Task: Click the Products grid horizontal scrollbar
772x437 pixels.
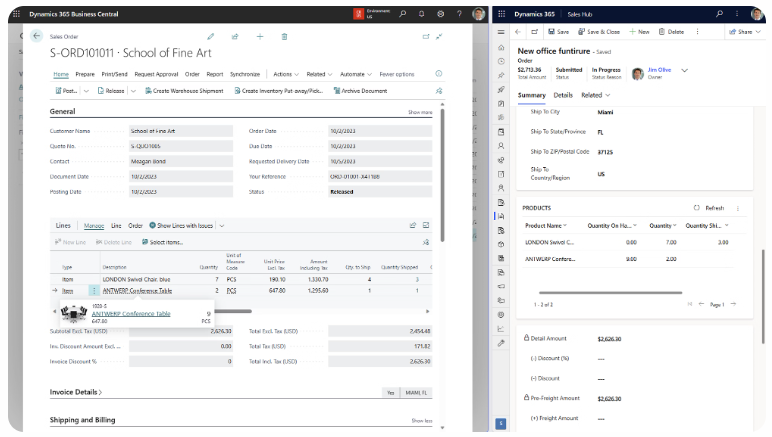Action: click(x=610, y=293)
